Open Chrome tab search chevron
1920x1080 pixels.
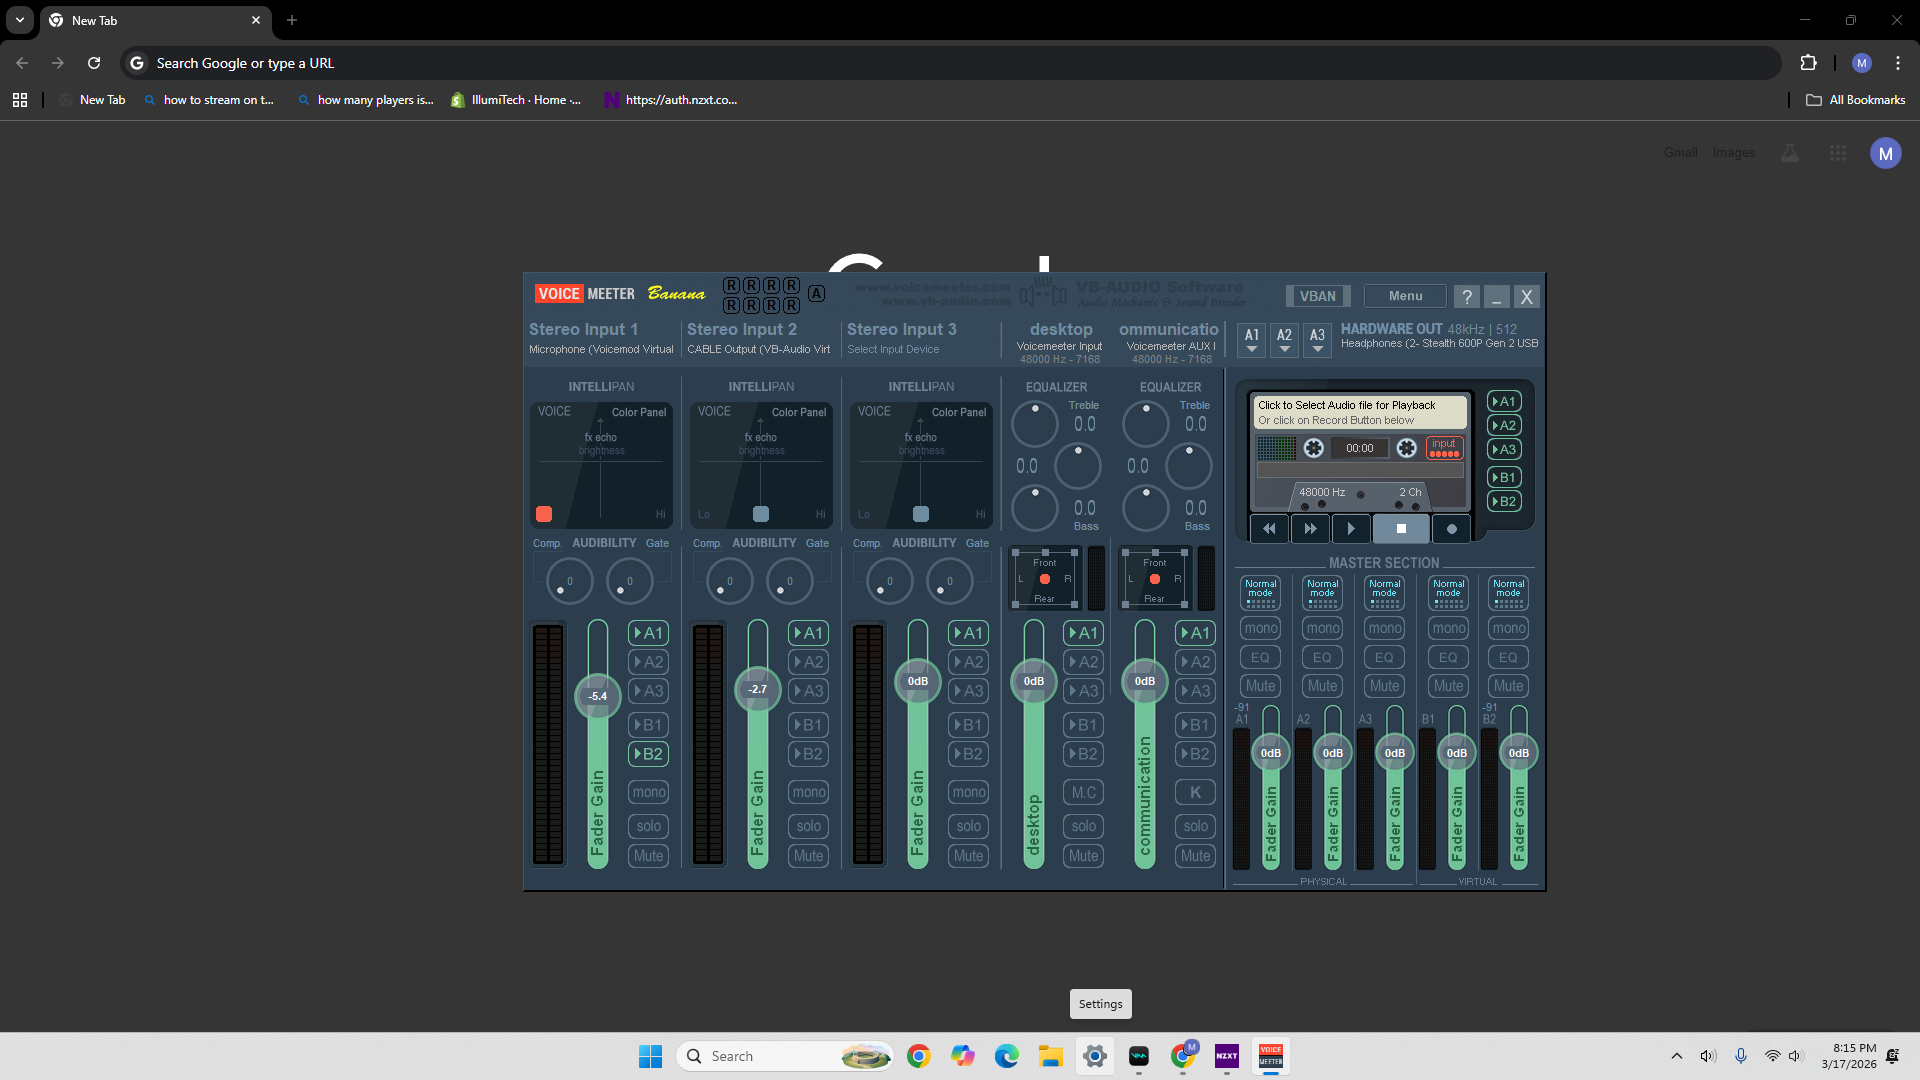coord(20,20)
